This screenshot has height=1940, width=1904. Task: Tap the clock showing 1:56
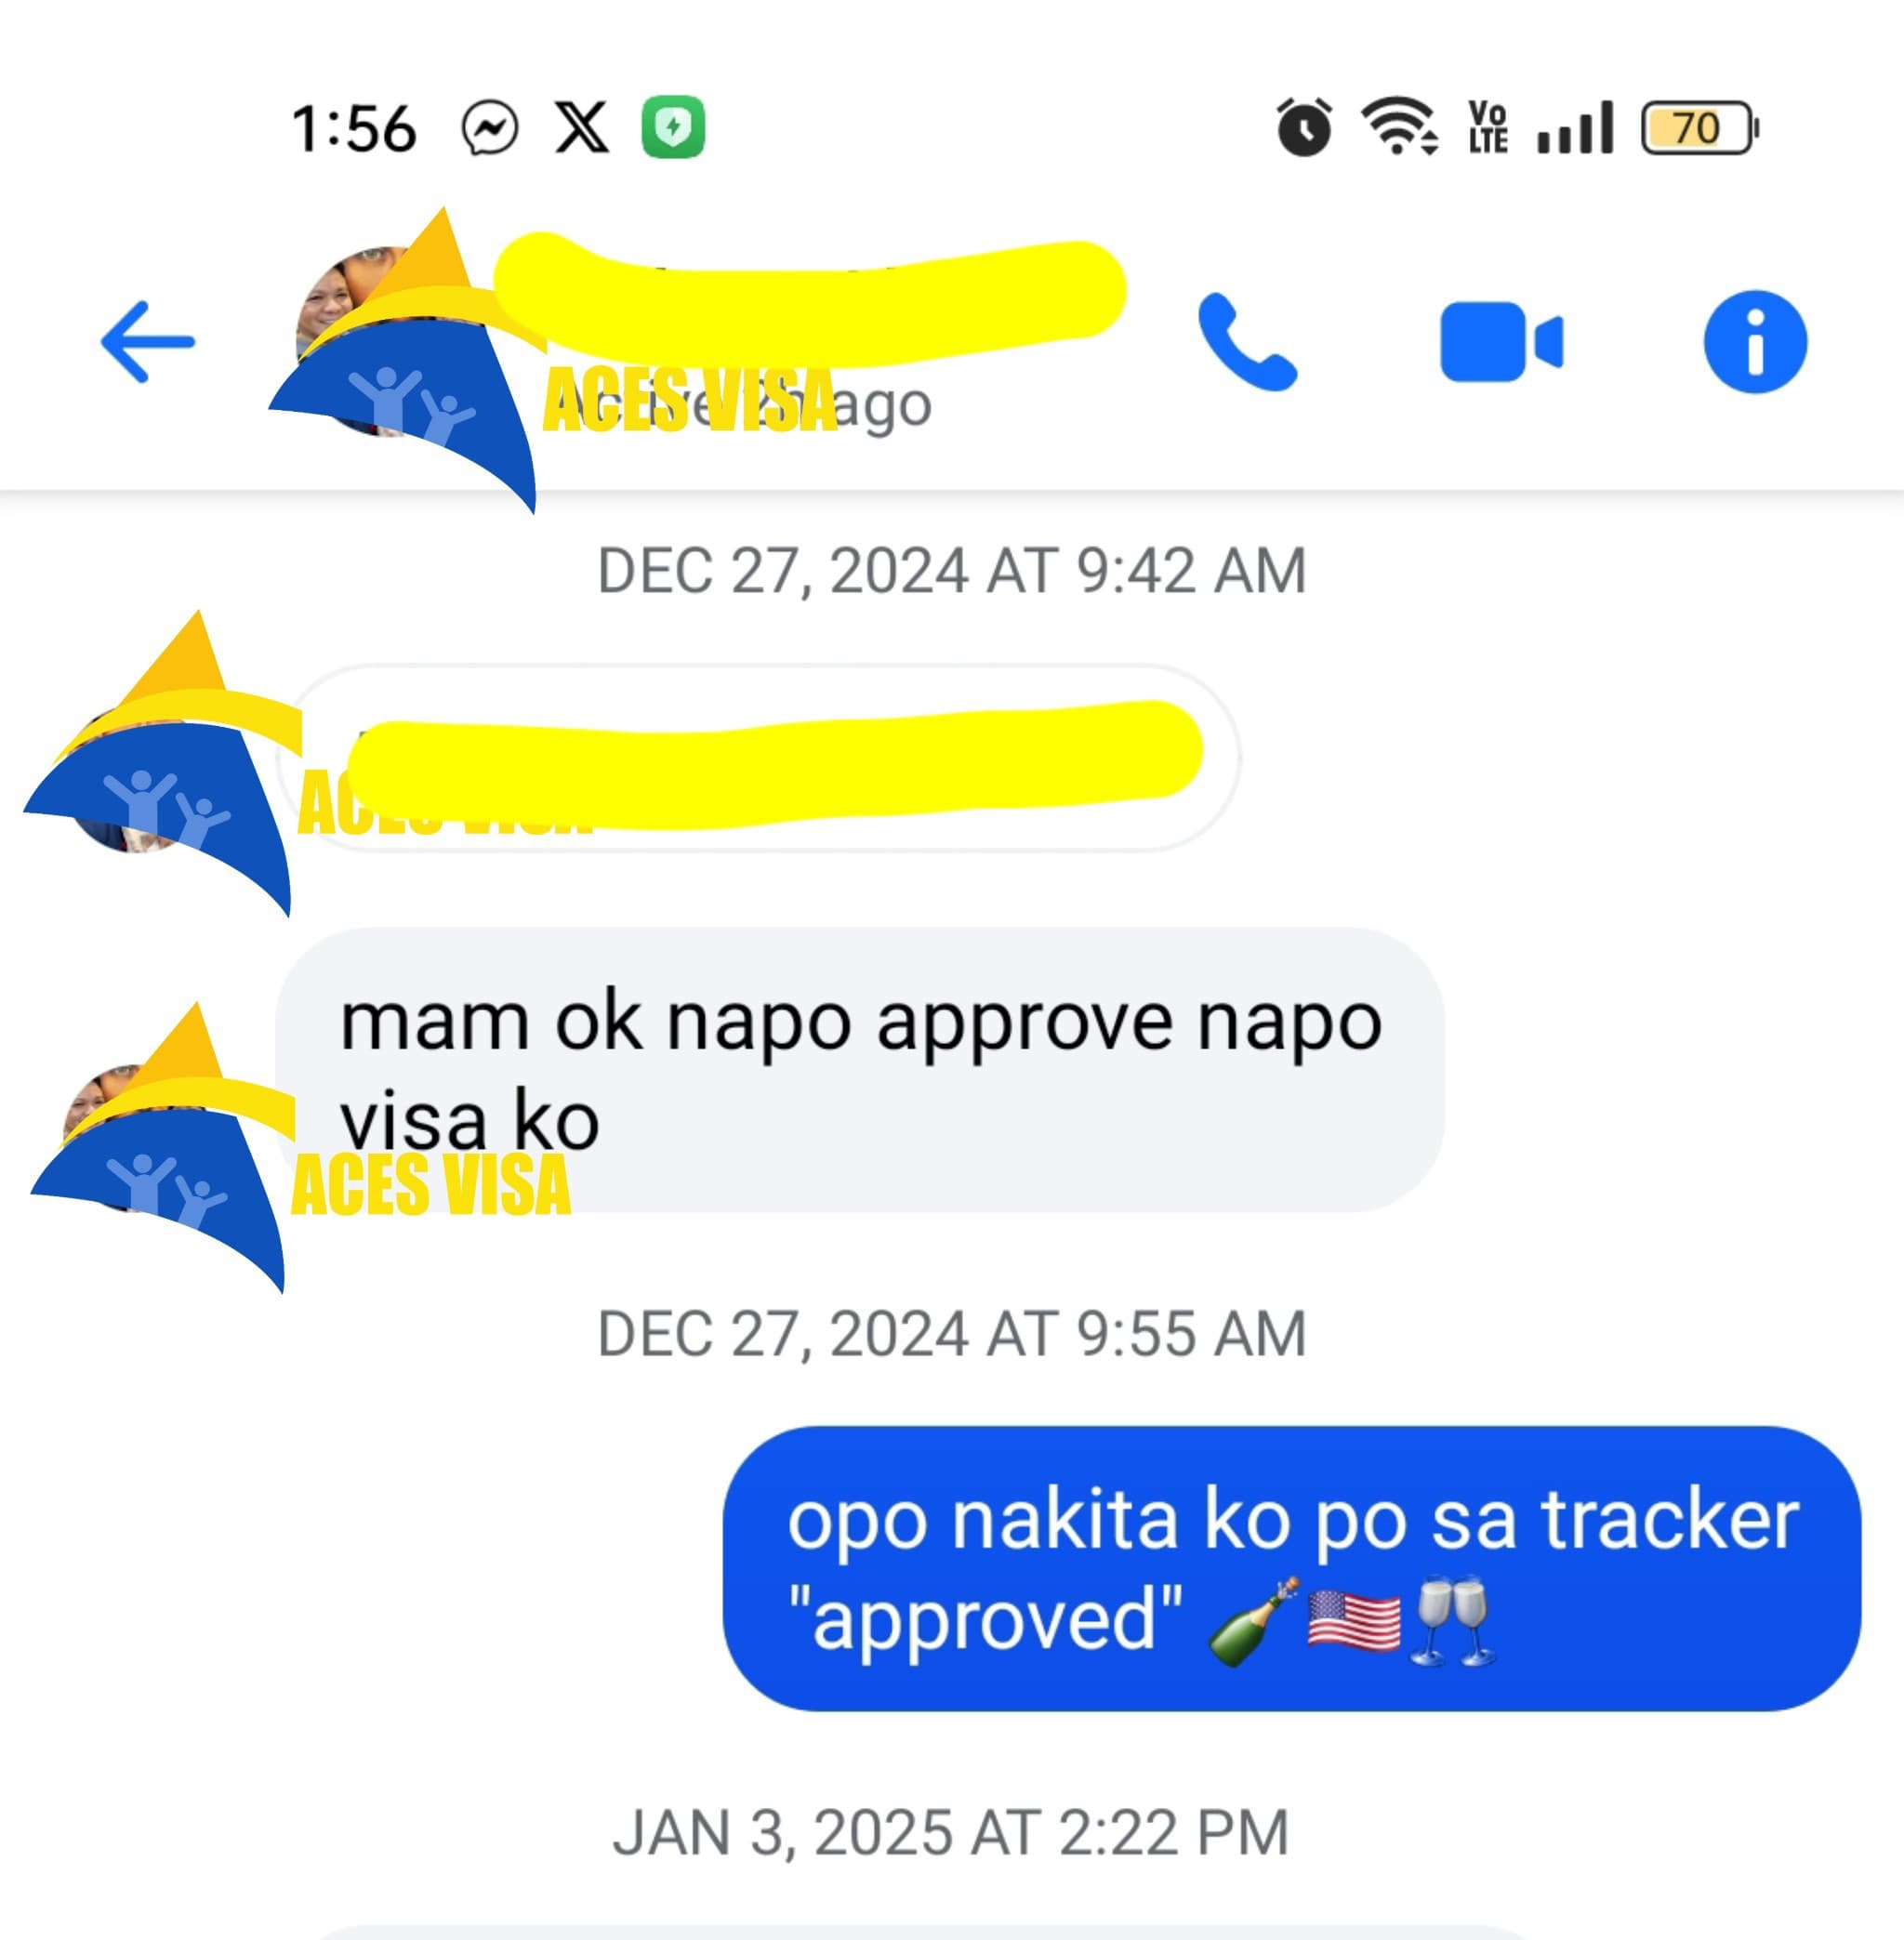click(x=353, y=129)
